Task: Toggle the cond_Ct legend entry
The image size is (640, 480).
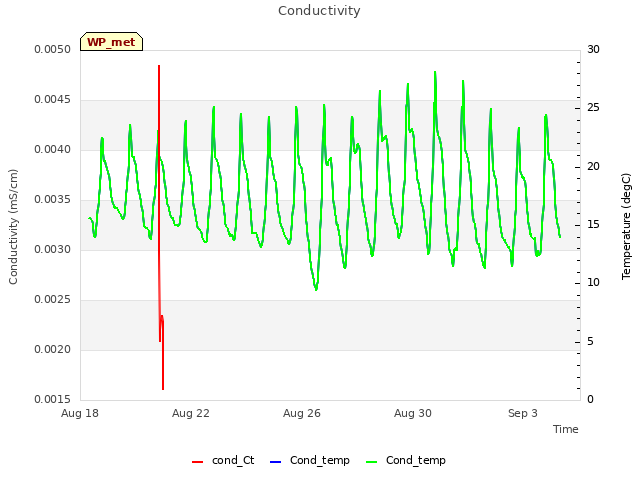Action: tap(223, 460)
